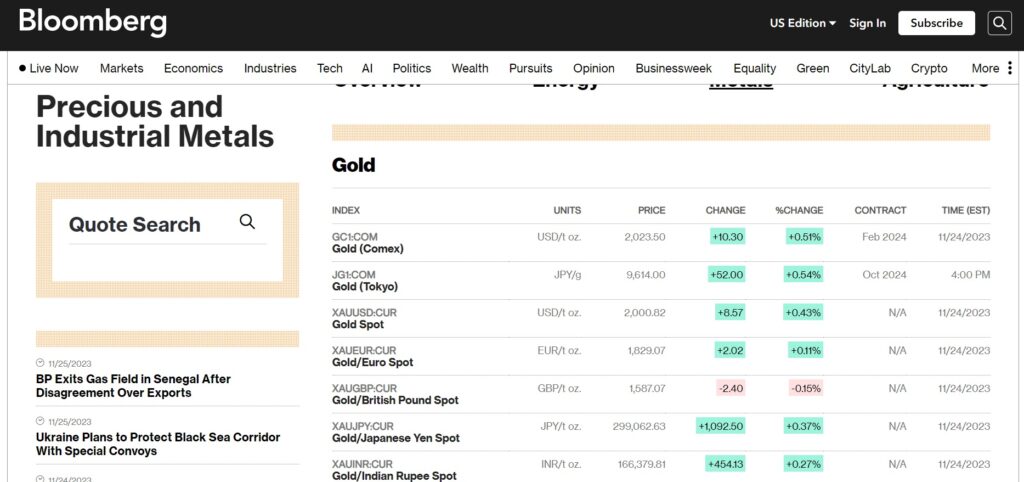Image resolution: width=1024 pixels, height=482 pixels.
Task: Click the change value +454.13
Action: coord(726,464)
